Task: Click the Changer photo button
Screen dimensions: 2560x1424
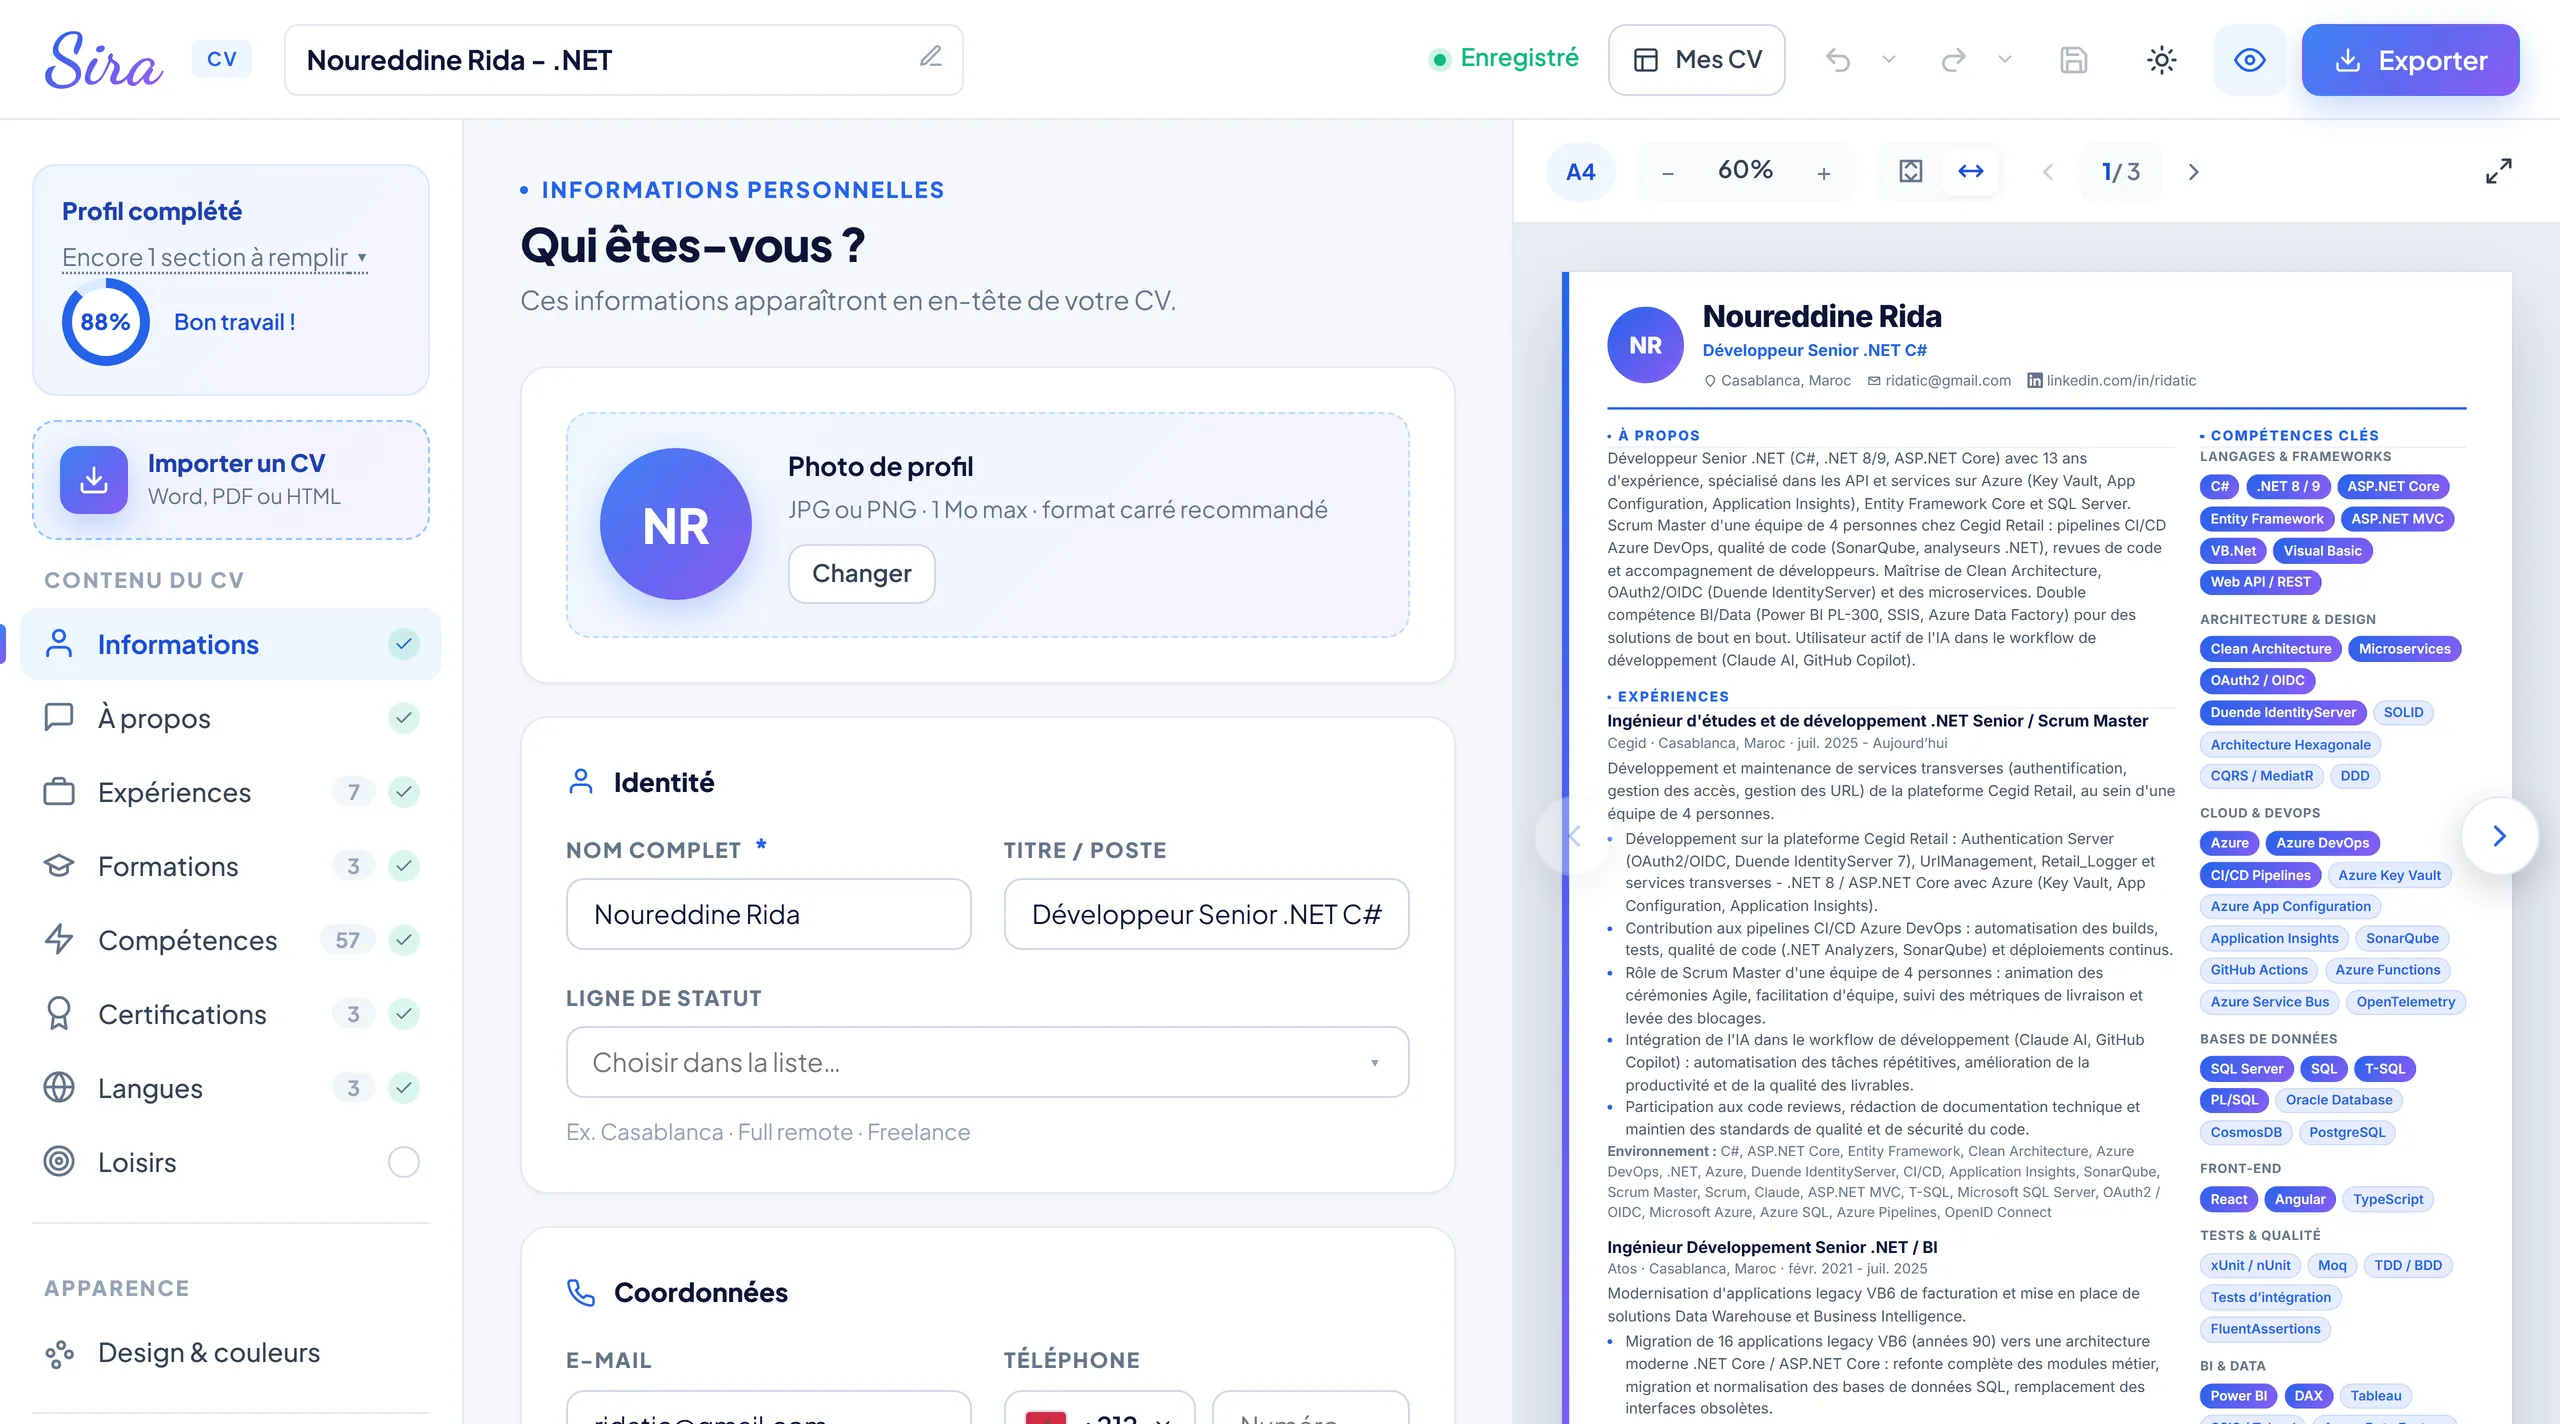Action: pyautogui.click(x=861, y=574)
